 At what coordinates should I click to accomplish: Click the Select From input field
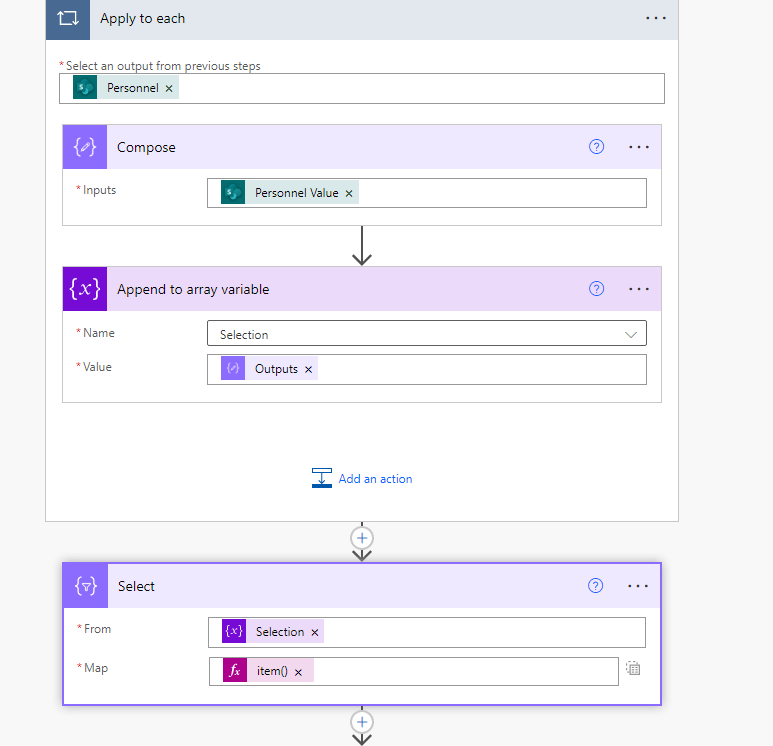(427, 632)
